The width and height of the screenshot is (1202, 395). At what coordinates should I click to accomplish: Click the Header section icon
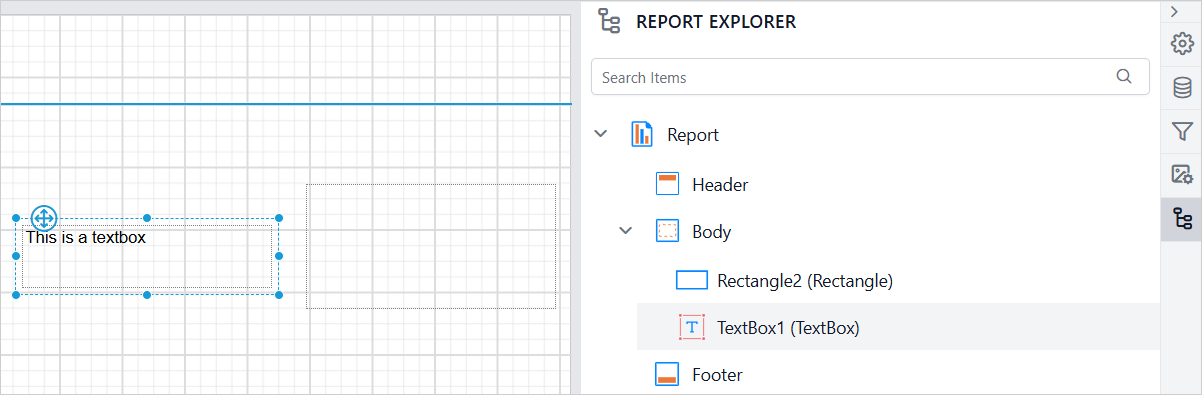(667, 184)
